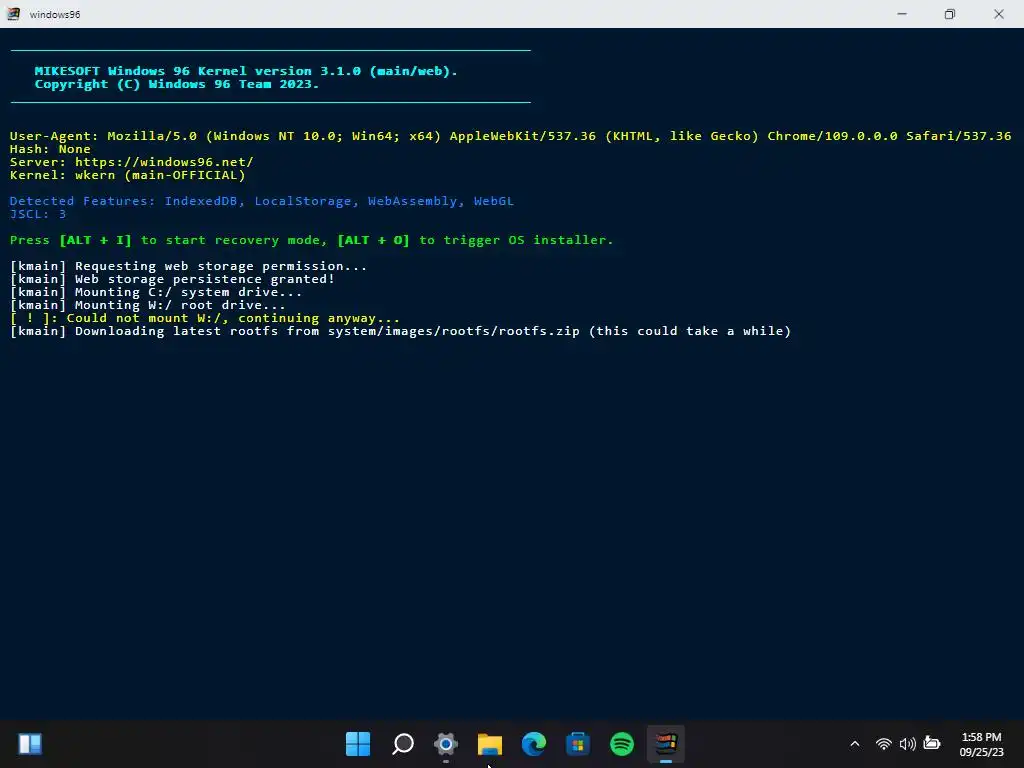Click the https://windows96.net/ server text

(x=164, y=162)
